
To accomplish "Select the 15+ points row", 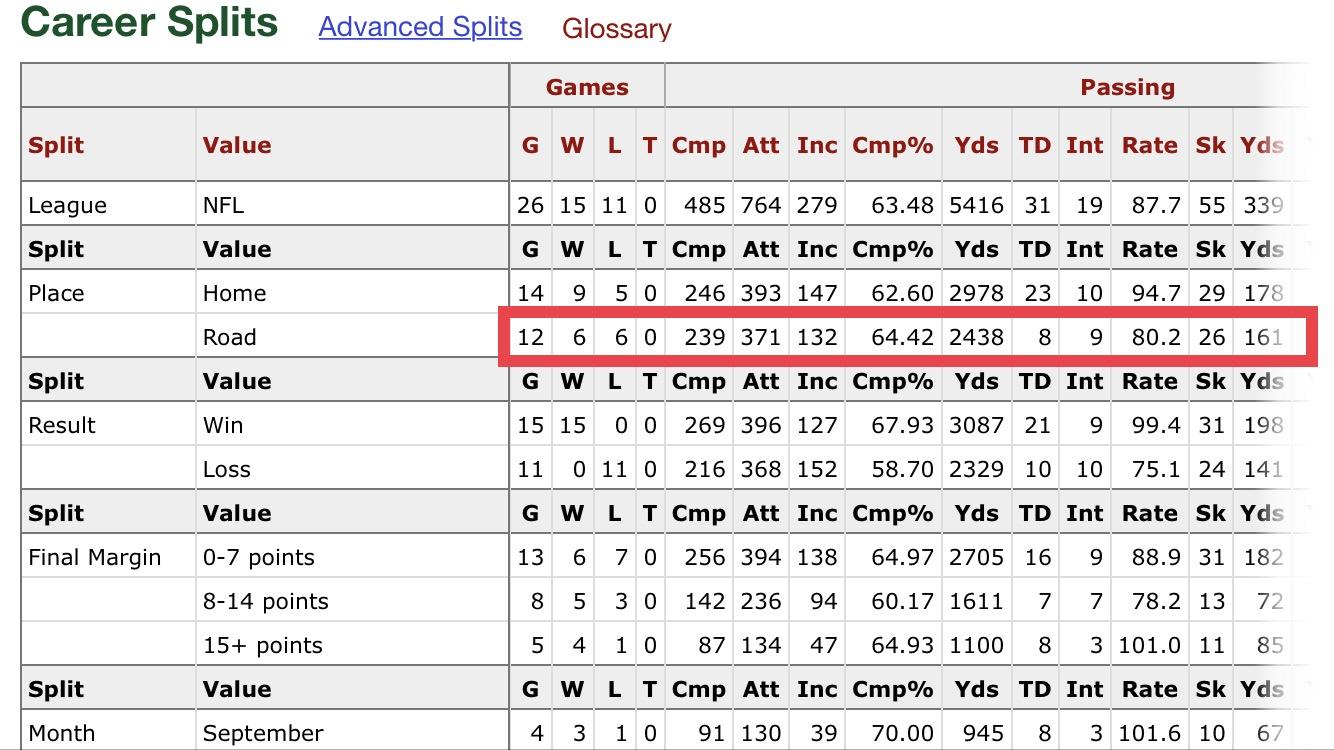I will click(665, 645).
